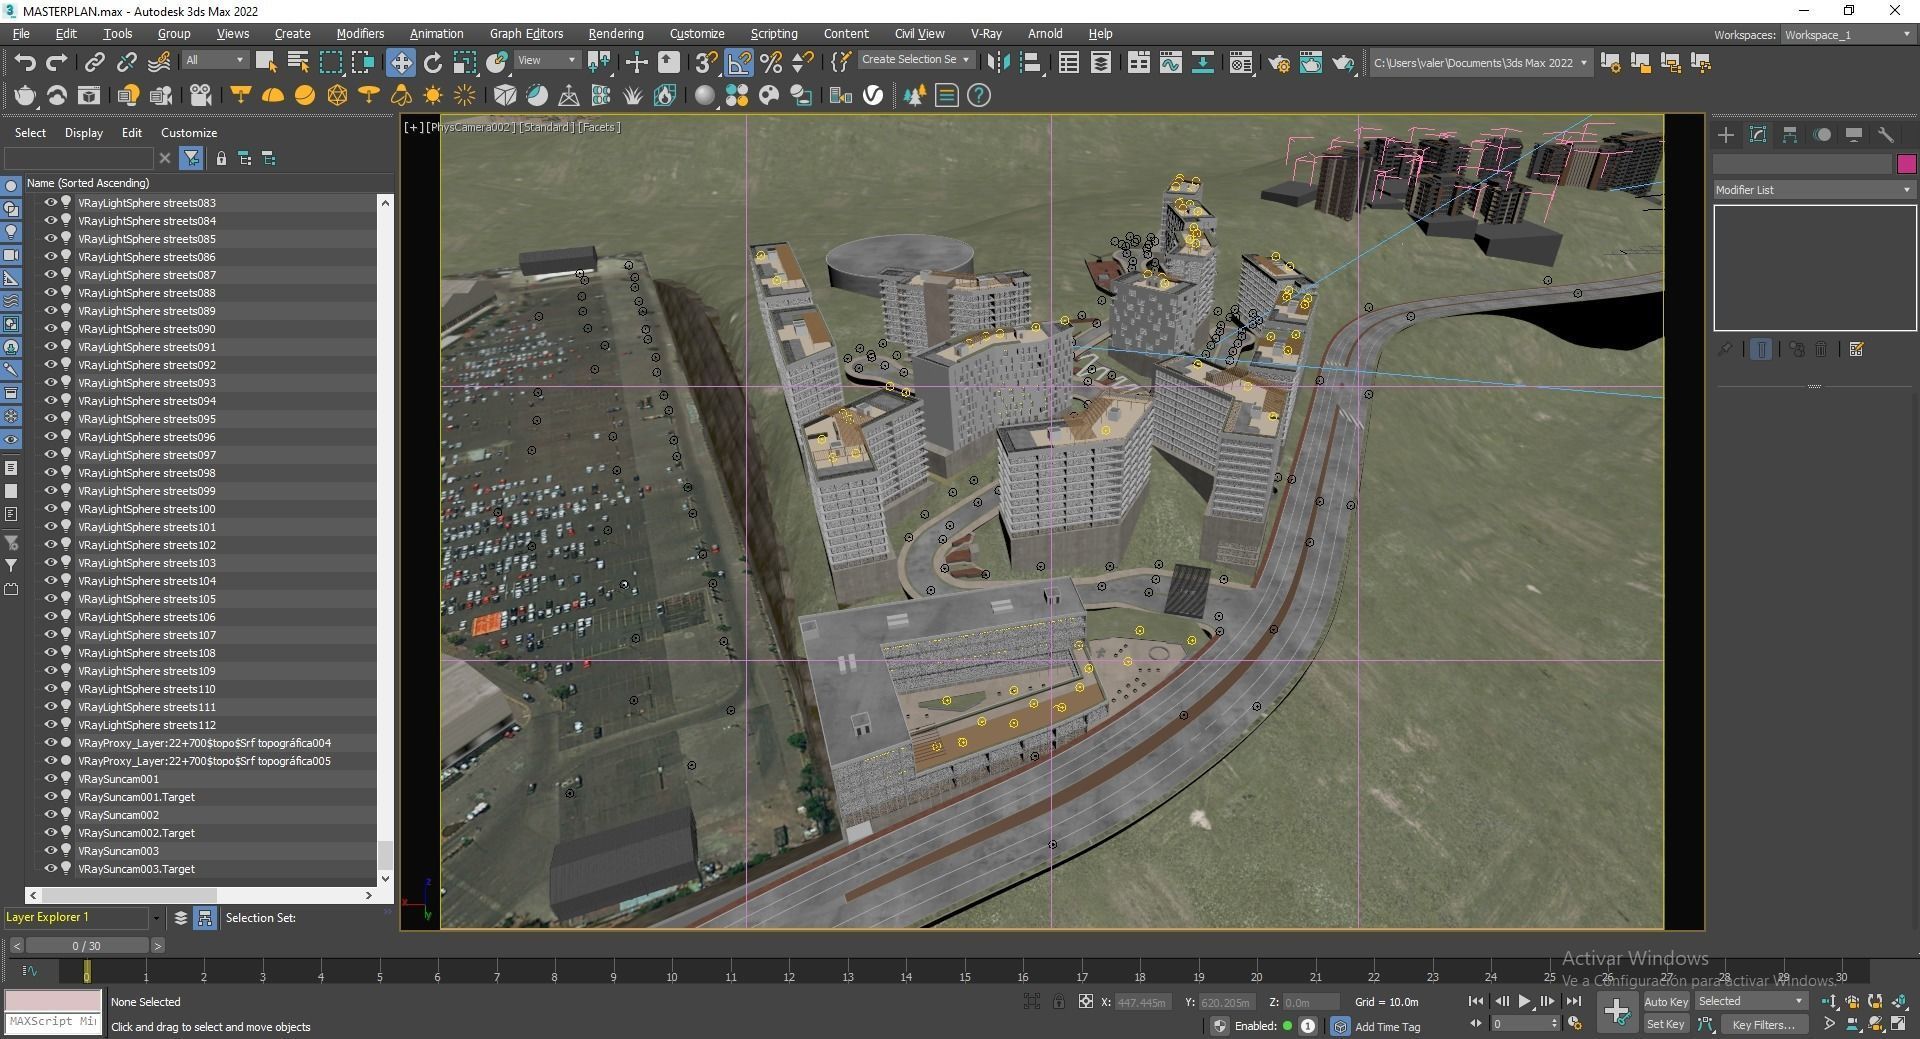Open the View reference coordinate dropdown
Viewport: 1920px width, 1039px height.
[547, 60]
